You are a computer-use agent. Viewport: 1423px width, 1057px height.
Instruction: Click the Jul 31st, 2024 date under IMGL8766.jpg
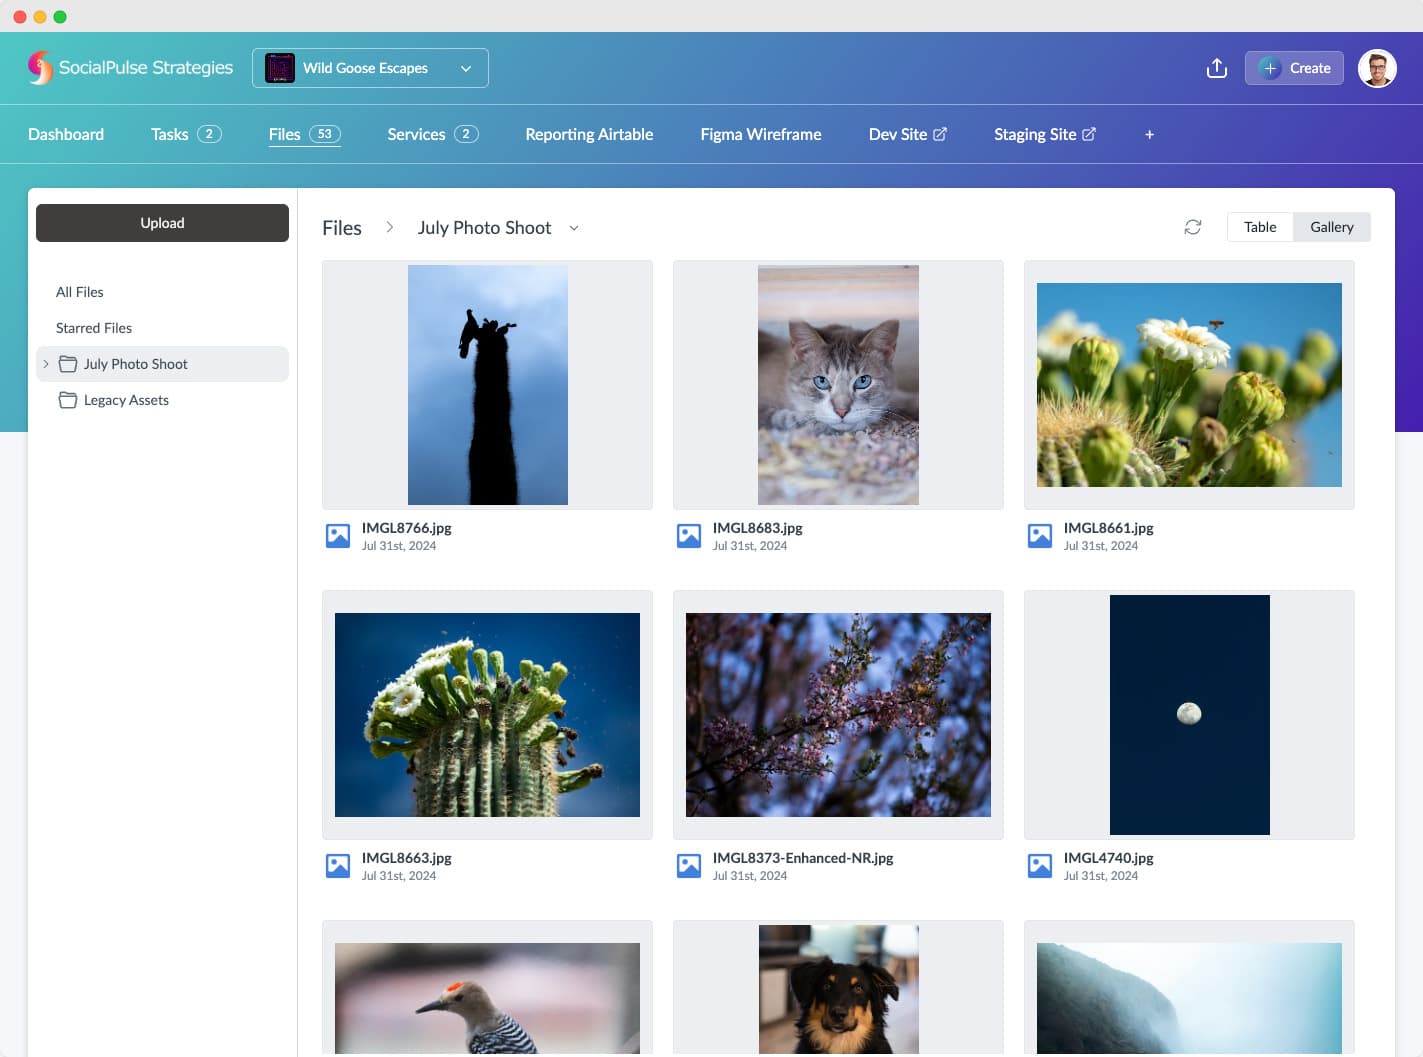click(399, 546)
